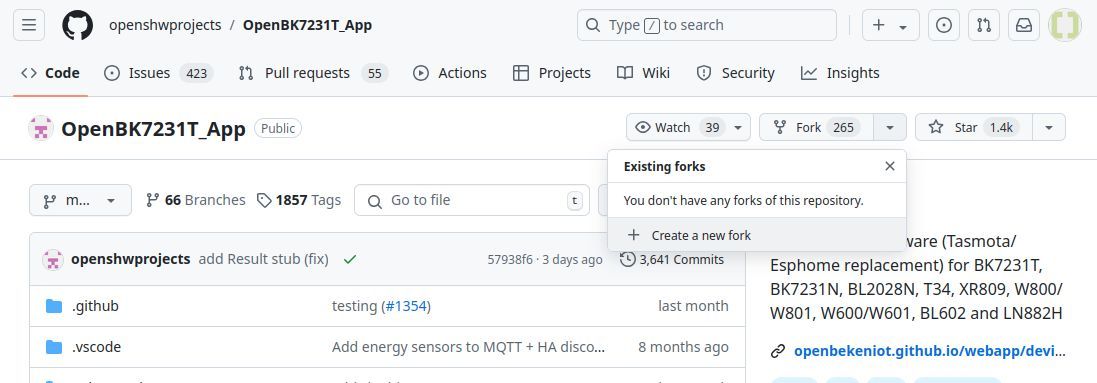
Task: Click commit message add Result stub (fix)
Action: point(264,259)
